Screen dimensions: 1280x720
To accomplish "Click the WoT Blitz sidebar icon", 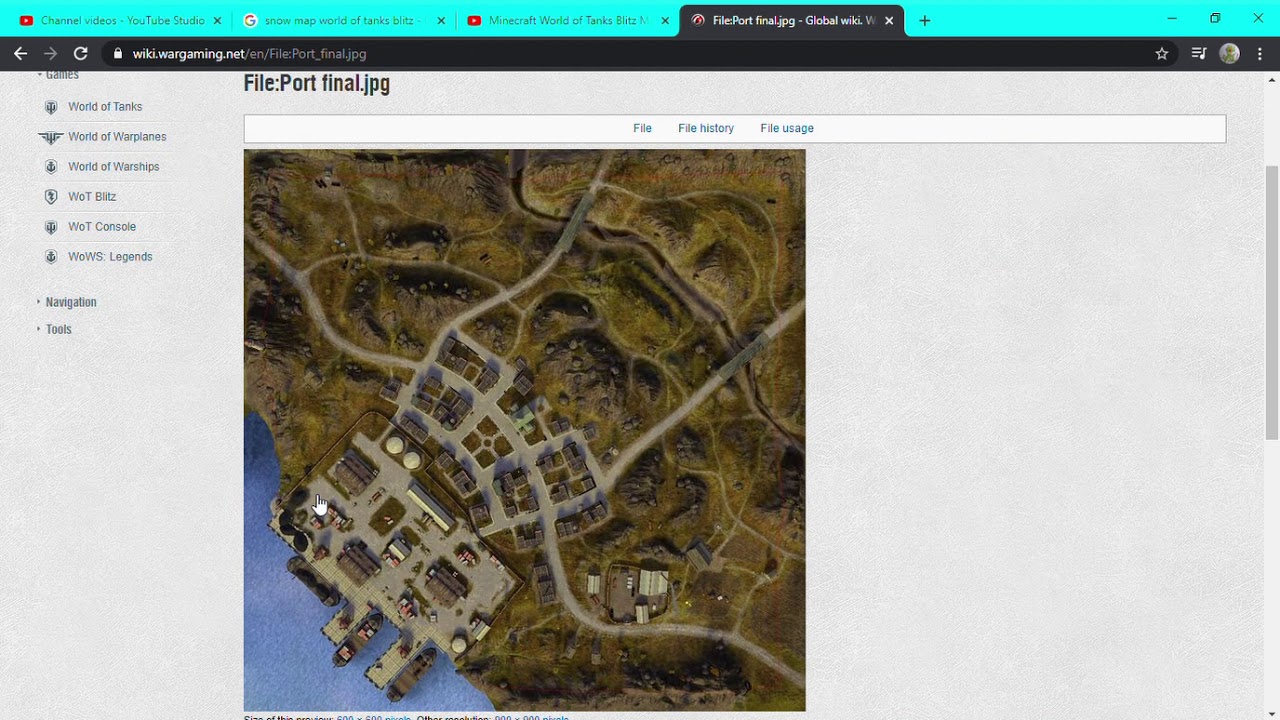I will (x=51, y=197).
